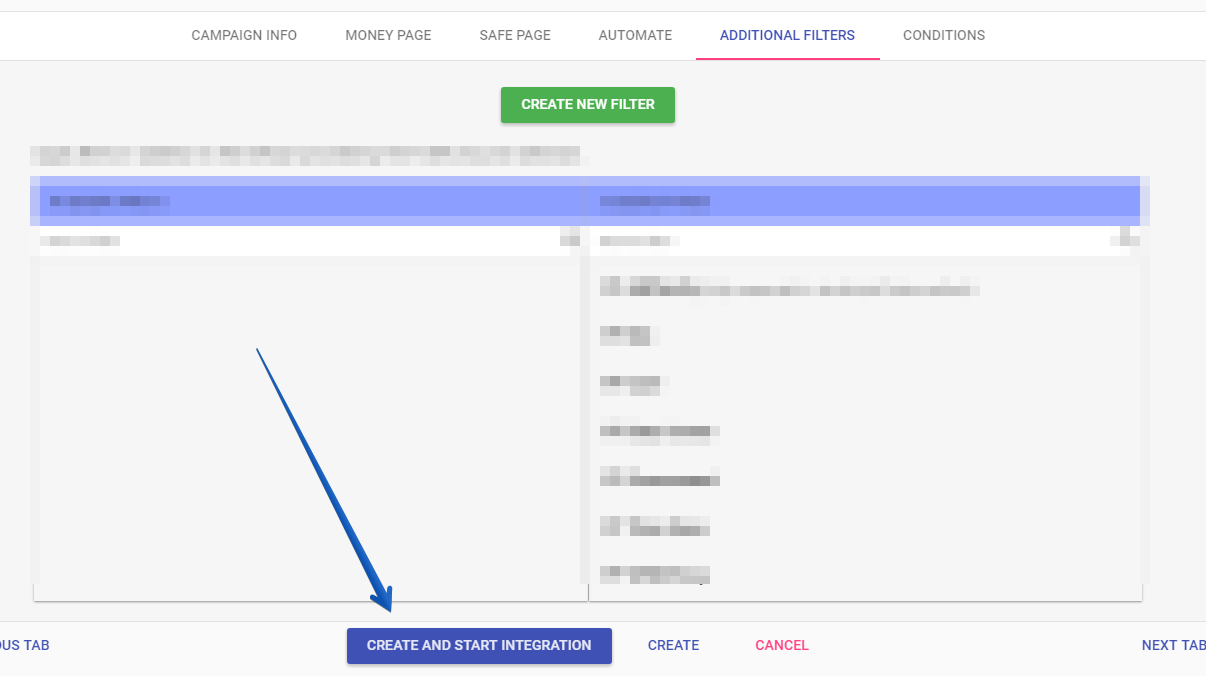Open the Campaign Info tab
The height and width of the screenshot is (676, 1206).
[244, 35]
